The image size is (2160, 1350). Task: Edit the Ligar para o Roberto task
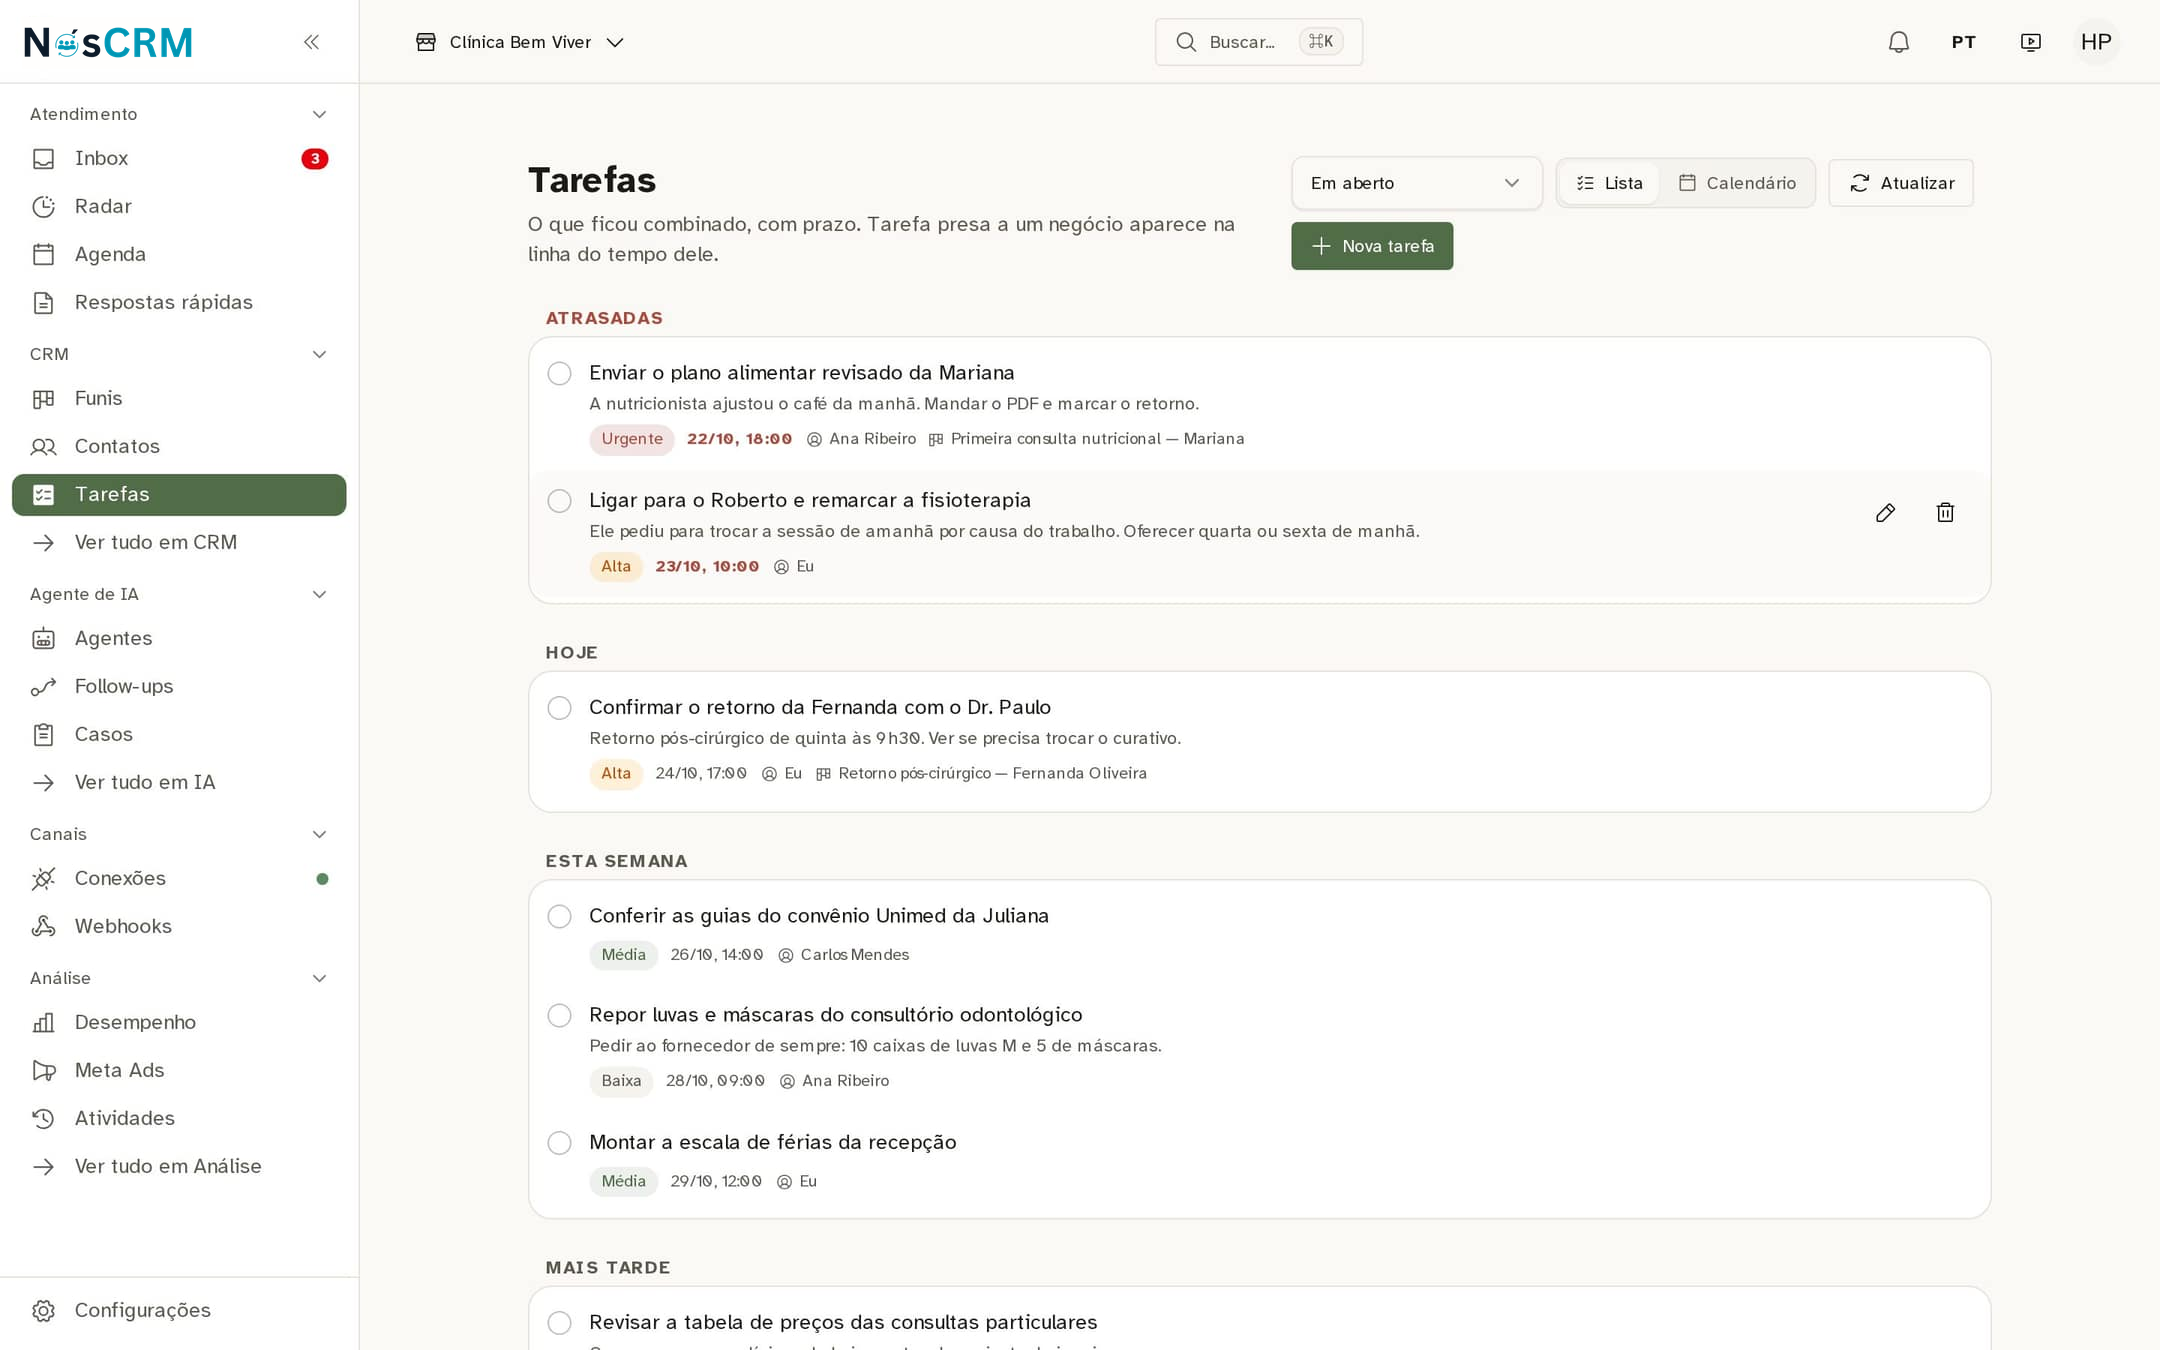pyautogui.click(x=1885, y=513)
